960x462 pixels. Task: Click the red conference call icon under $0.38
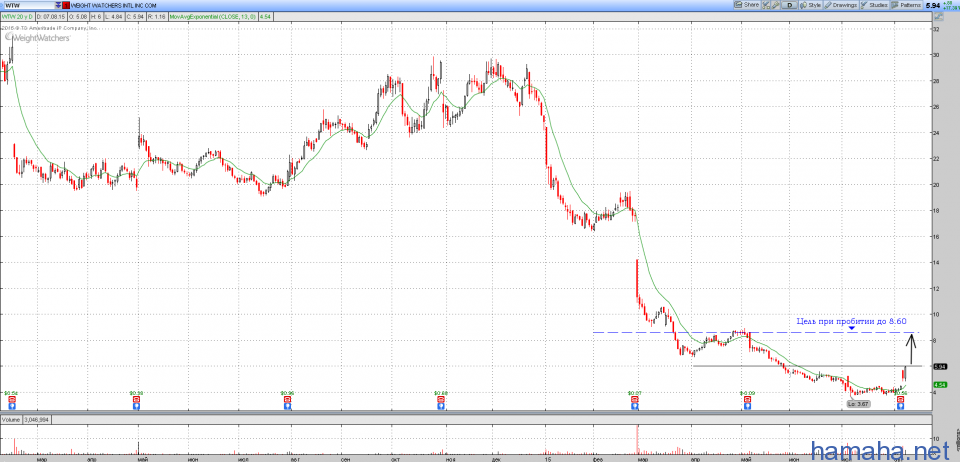tap(138, 398)
